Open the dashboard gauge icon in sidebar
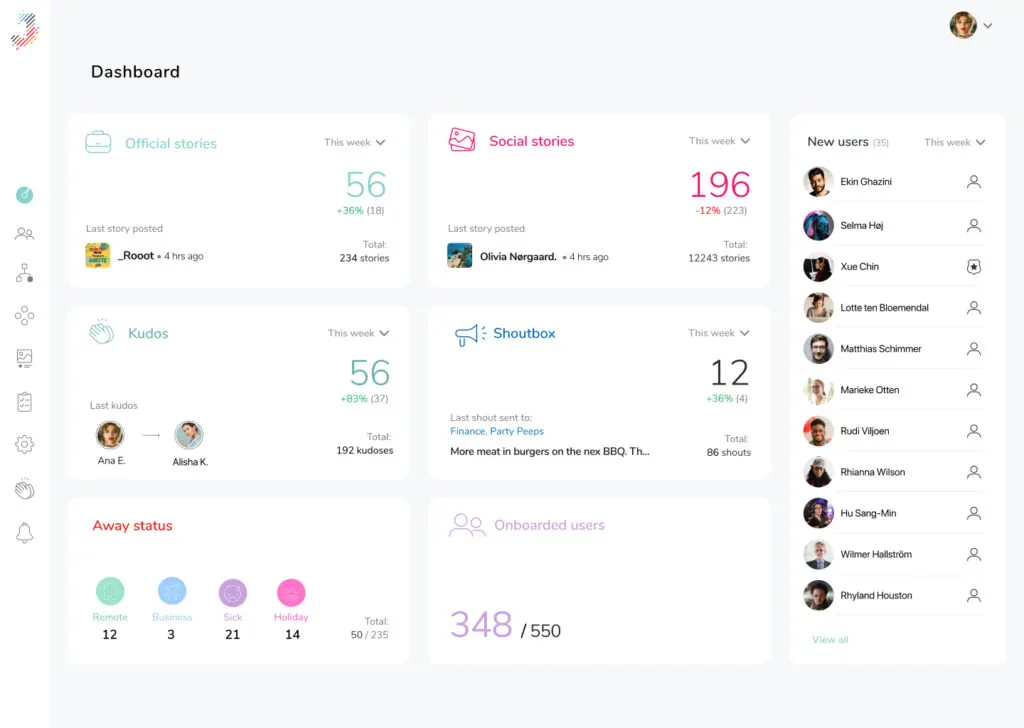 click(25, 195)
